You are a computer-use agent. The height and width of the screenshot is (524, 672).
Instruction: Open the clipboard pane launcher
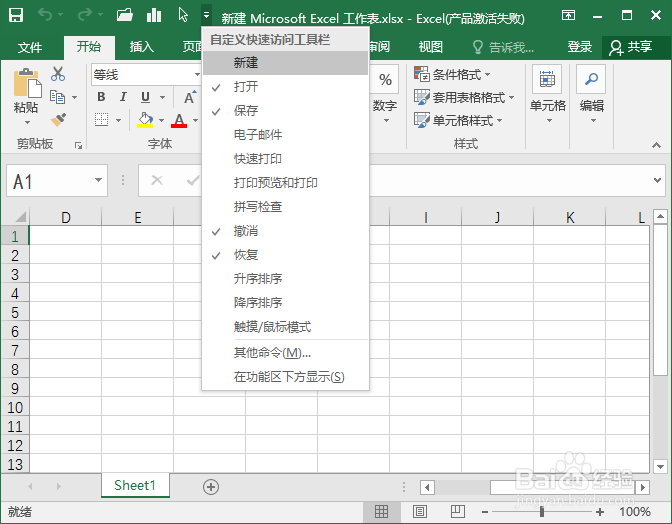pos(78,146)
